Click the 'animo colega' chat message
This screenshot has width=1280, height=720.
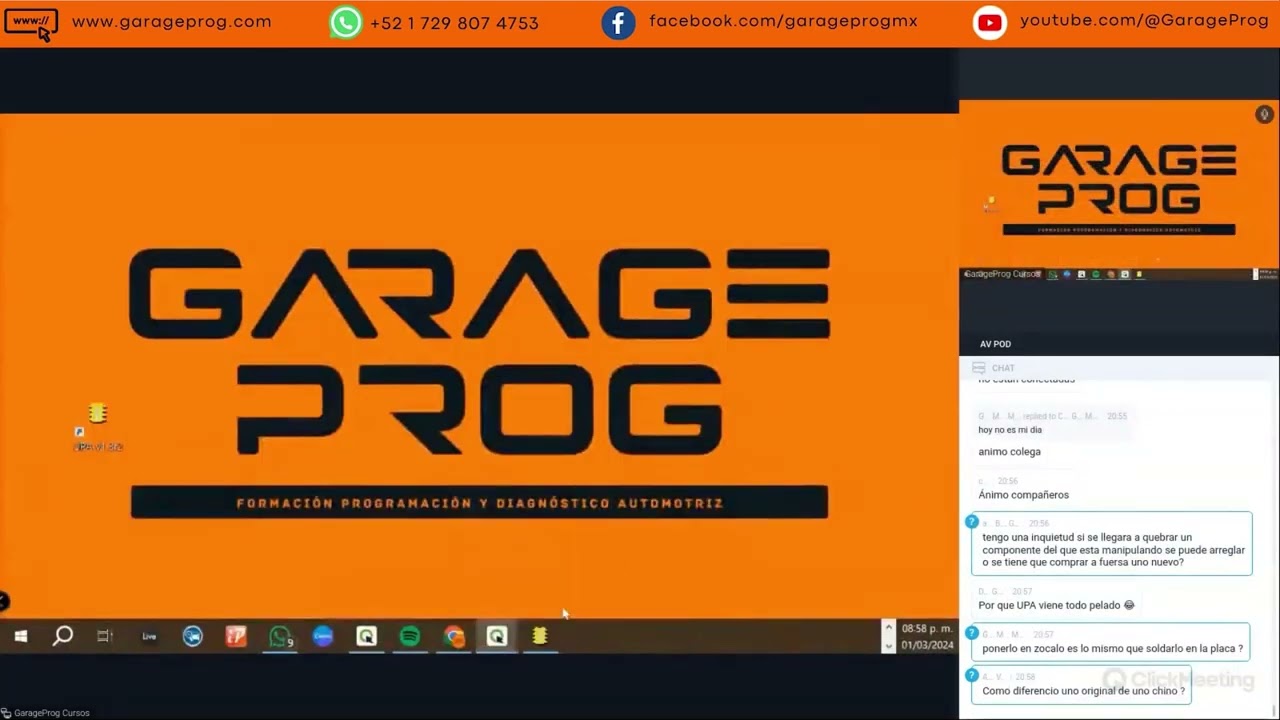coord(1009,452)
